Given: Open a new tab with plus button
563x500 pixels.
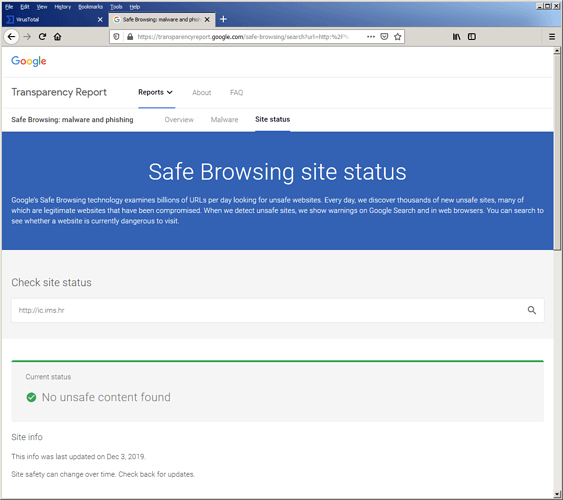Looking at the screenshot, I should coord(223,19).
